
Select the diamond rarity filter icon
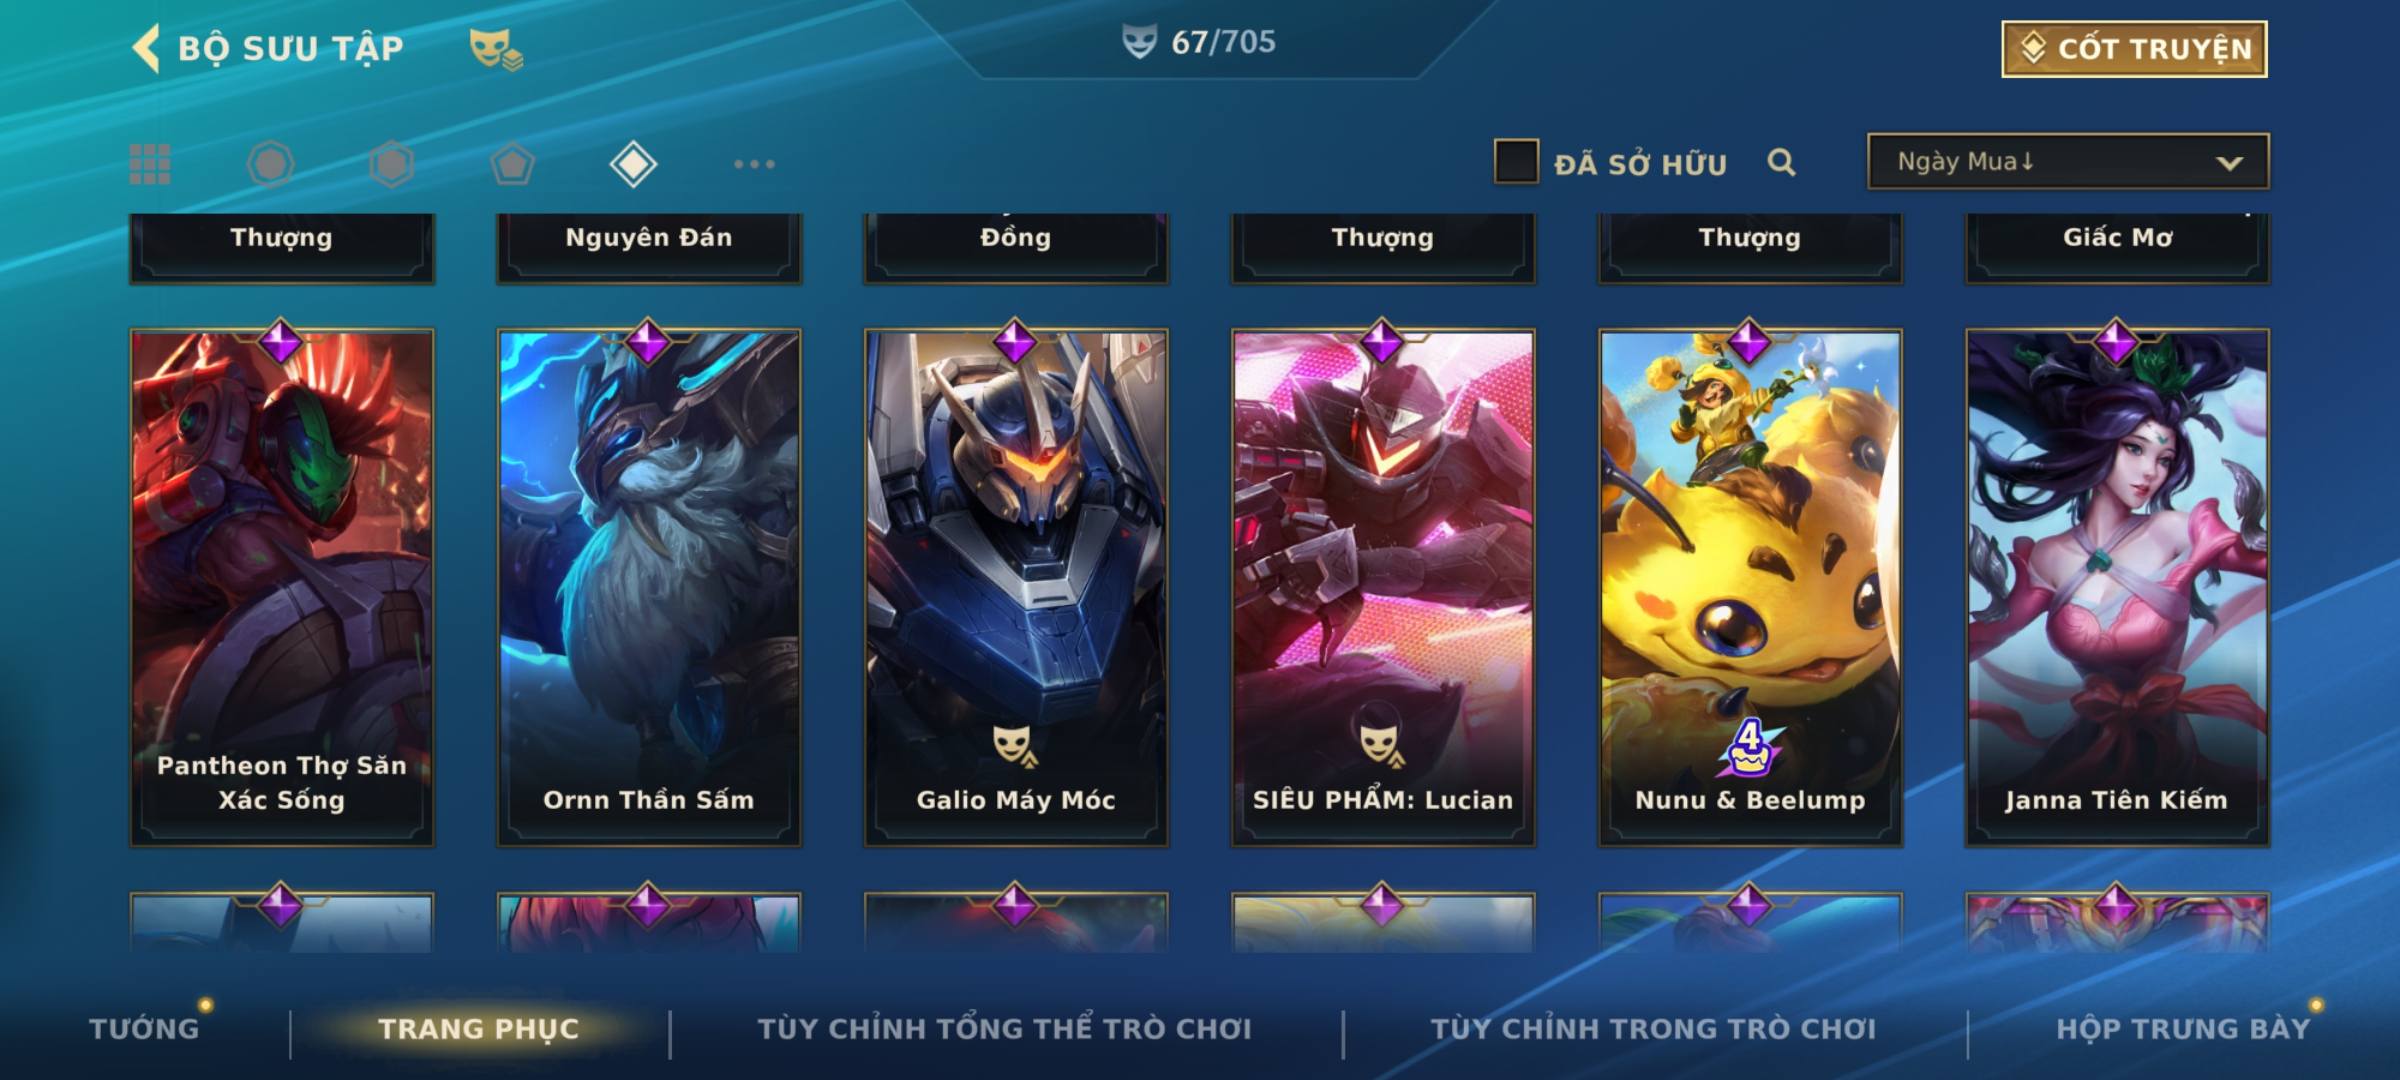633,164
